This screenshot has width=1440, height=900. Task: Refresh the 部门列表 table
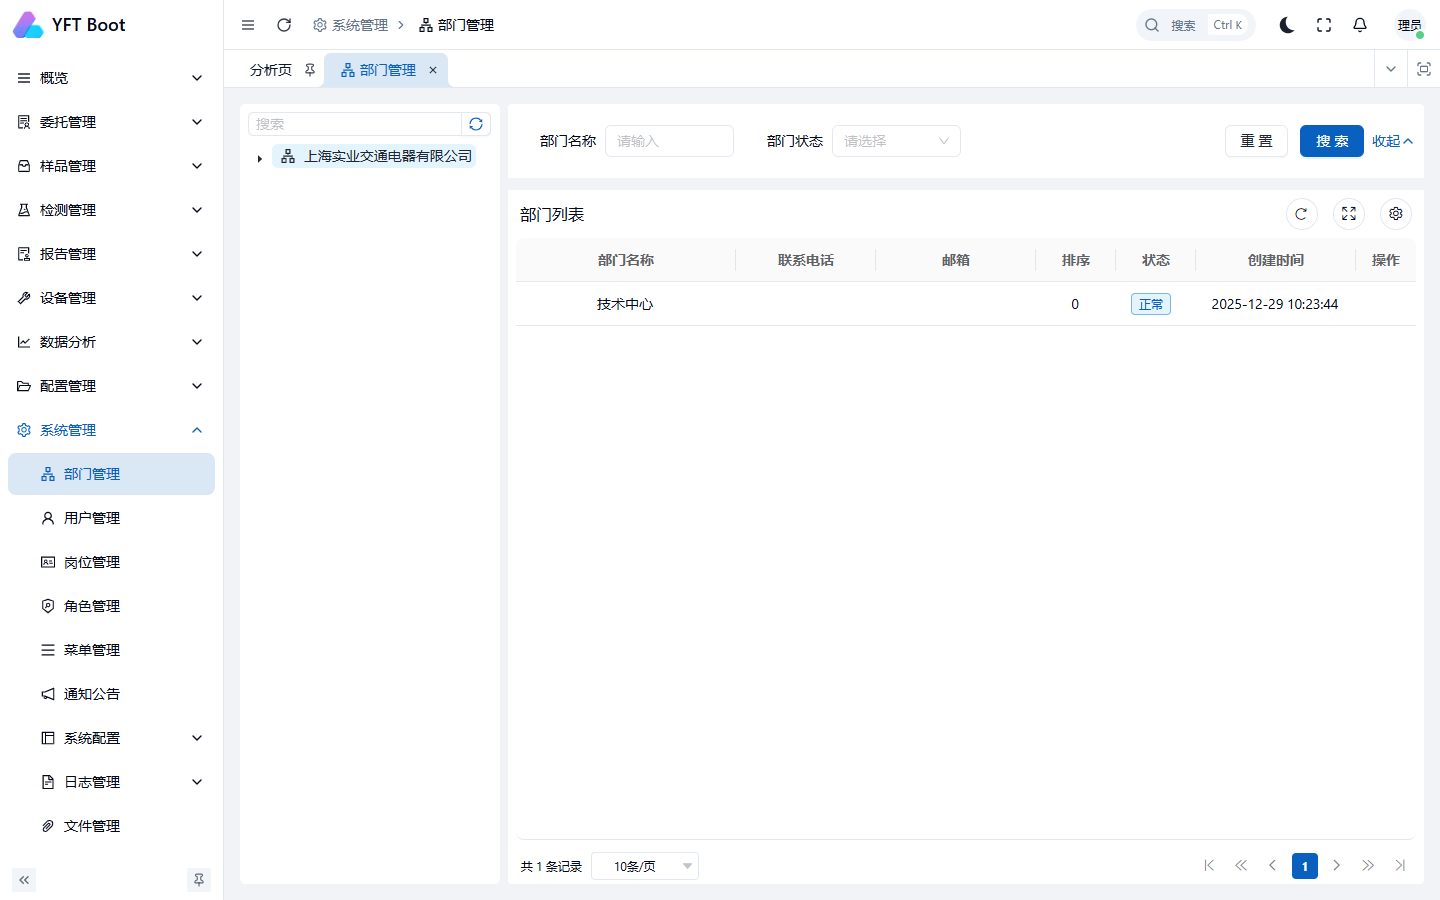point(1301,214)
